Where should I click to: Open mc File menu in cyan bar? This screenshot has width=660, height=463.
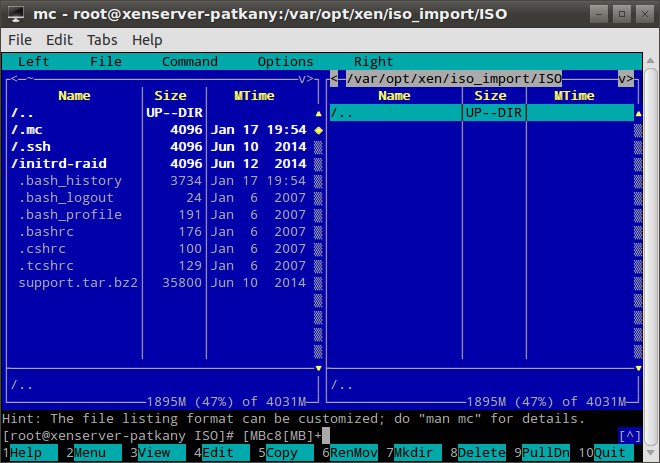[106, 62]
